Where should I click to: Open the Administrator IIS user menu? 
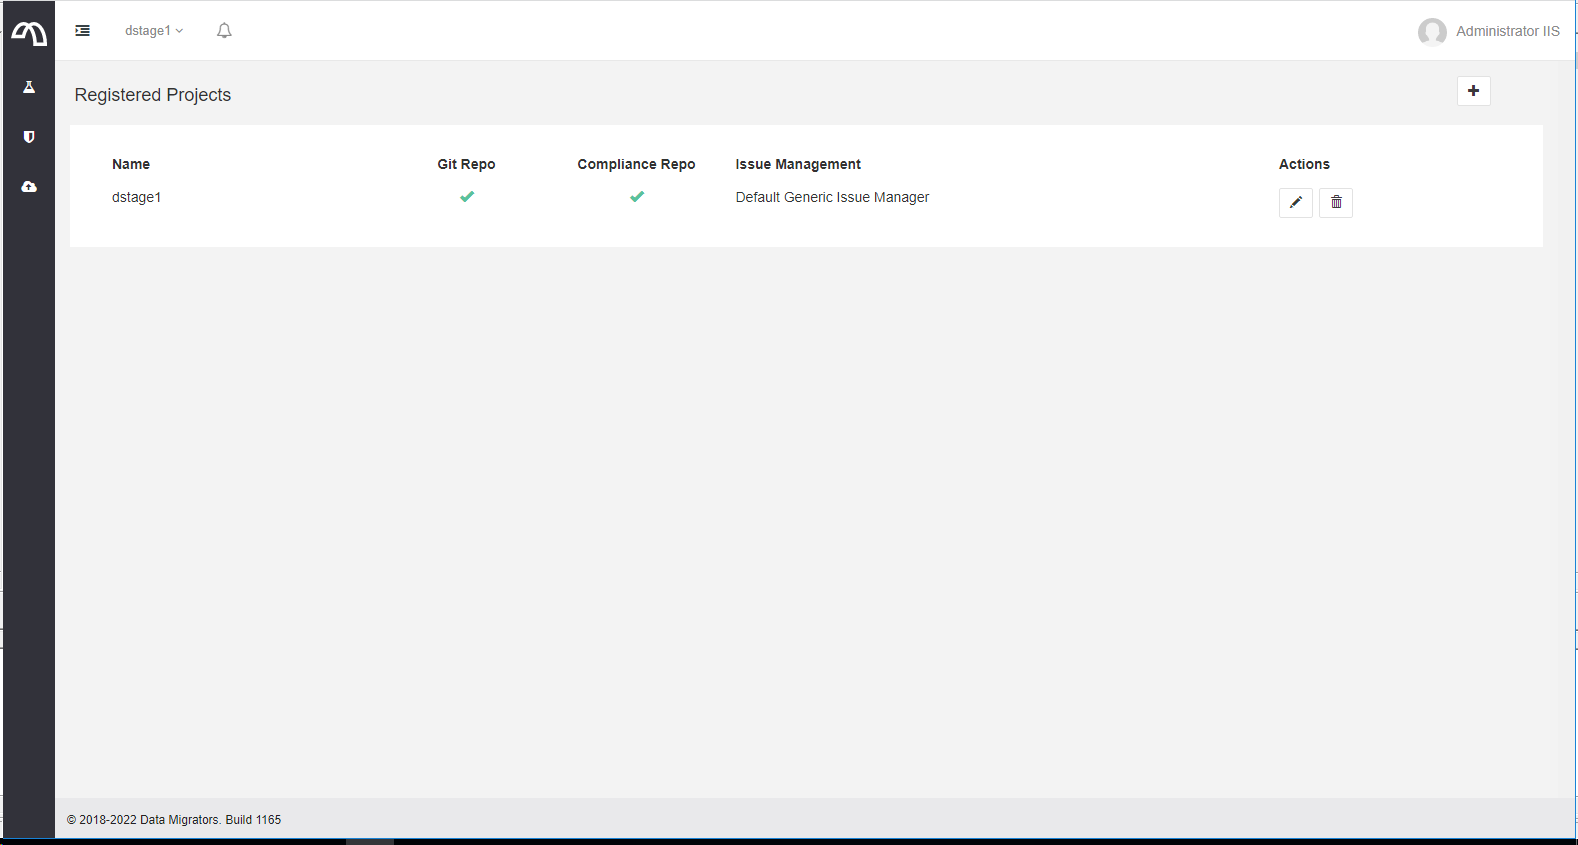coord(1507,32)
